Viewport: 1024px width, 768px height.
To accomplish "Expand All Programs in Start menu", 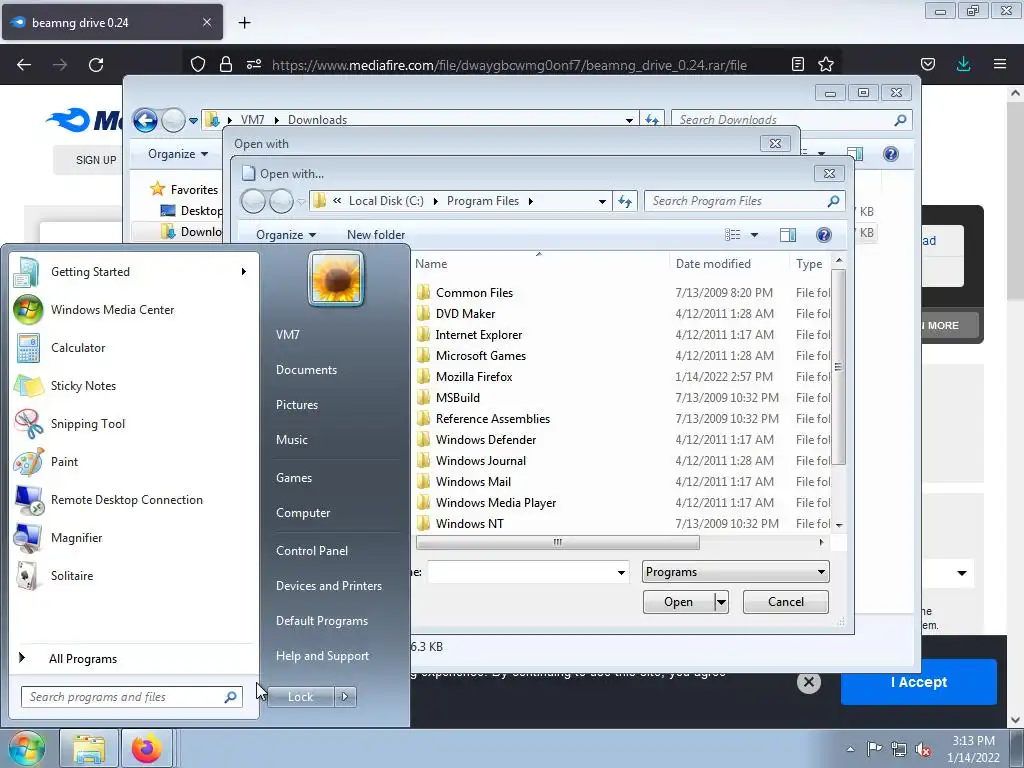I will click(83, 658).
